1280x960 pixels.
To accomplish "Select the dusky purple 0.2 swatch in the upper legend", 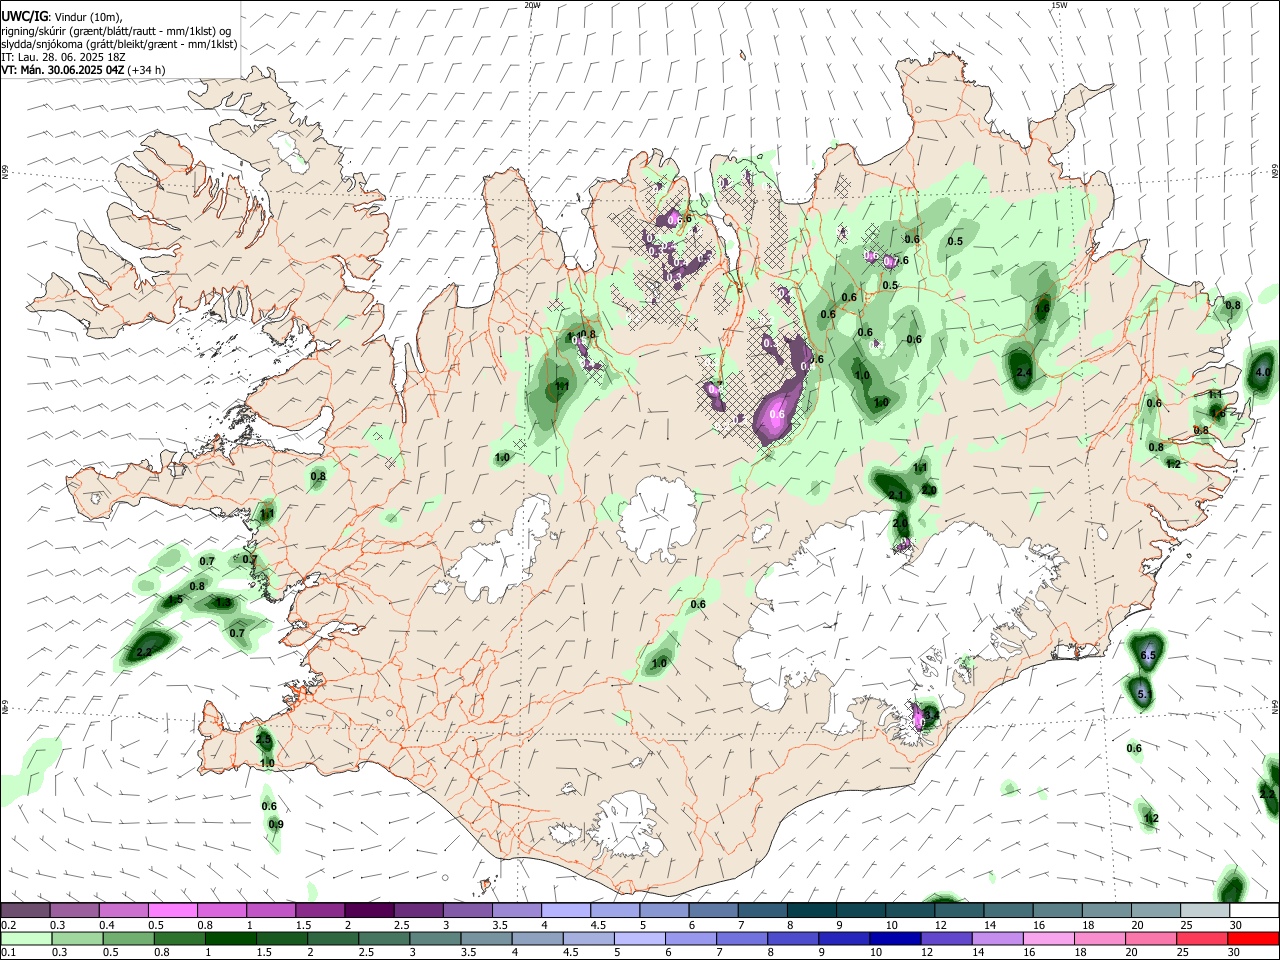I will click(25, 911).
